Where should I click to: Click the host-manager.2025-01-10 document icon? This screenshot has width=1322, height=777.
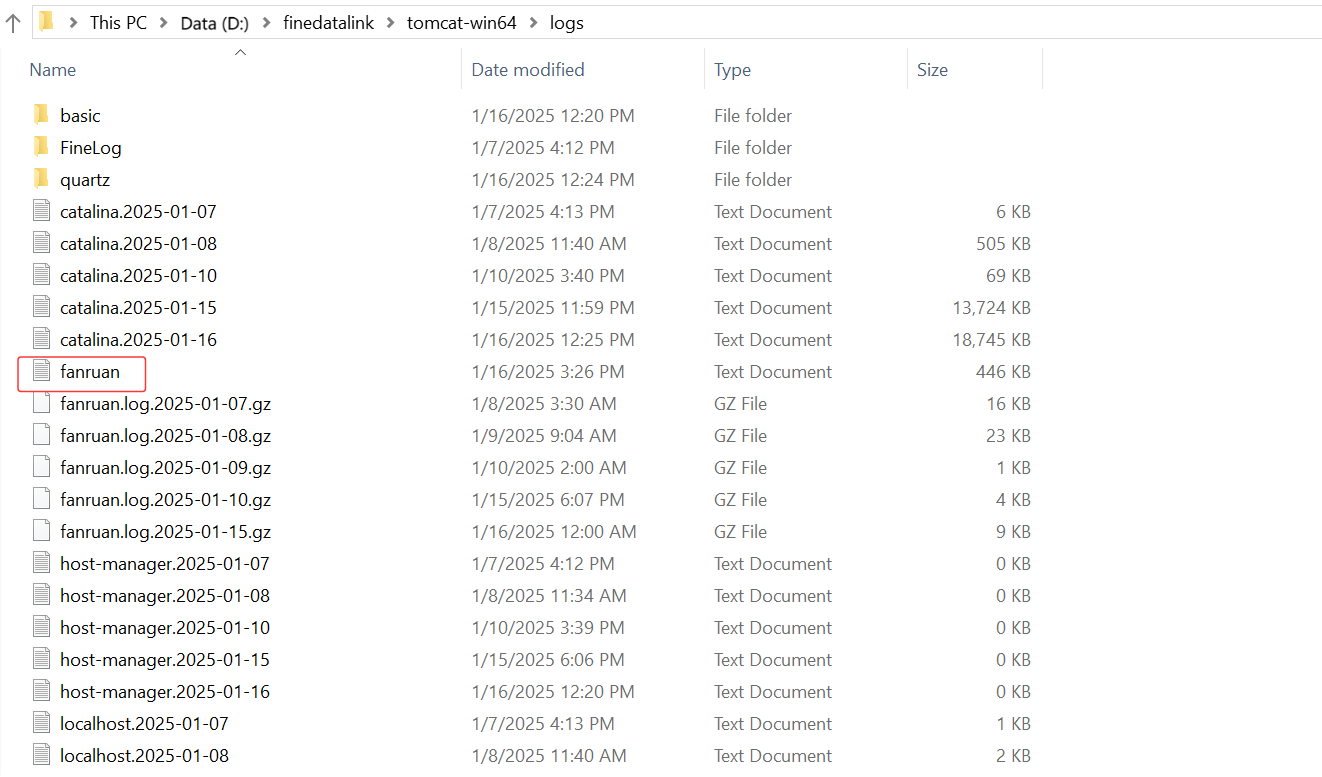click(41, 627)
